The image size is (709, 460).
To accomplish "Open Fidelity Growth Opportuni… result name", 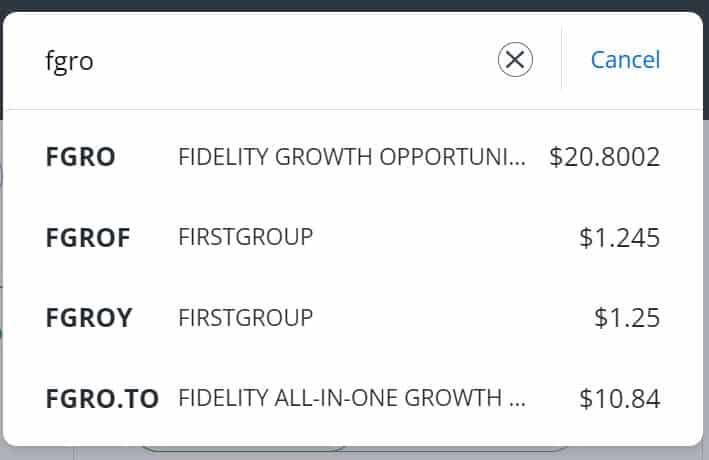I will point(352,157).
